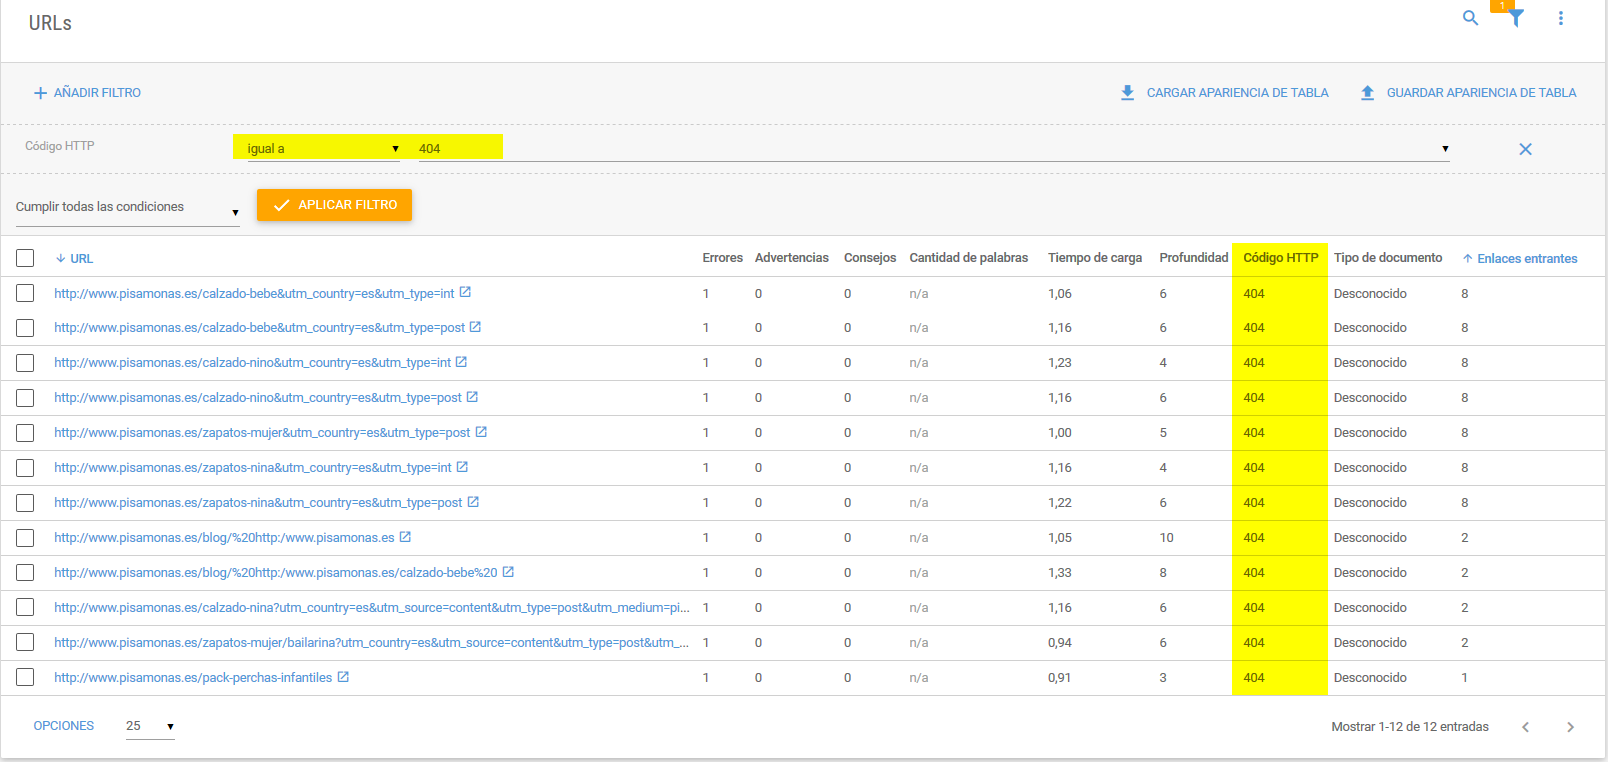Image resolution: width=1608 pixels, height=762 pixels.
Task: Click the Opciones button
Action: point(64,726)
